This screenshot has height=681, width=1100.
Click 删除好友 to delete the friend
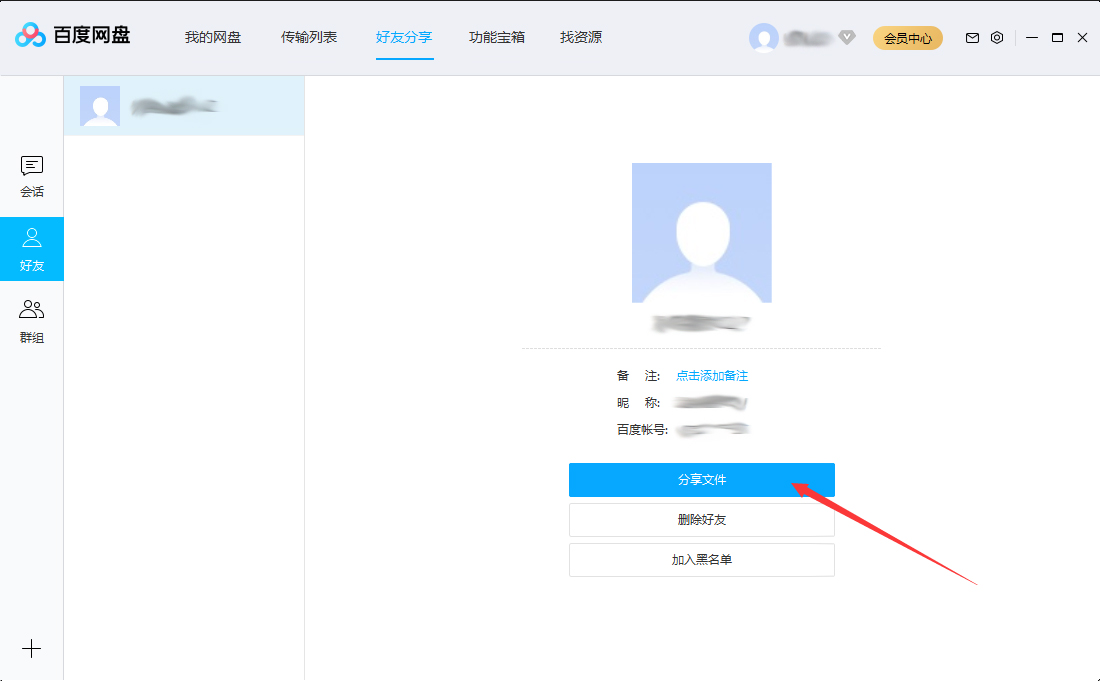(701, 520)
